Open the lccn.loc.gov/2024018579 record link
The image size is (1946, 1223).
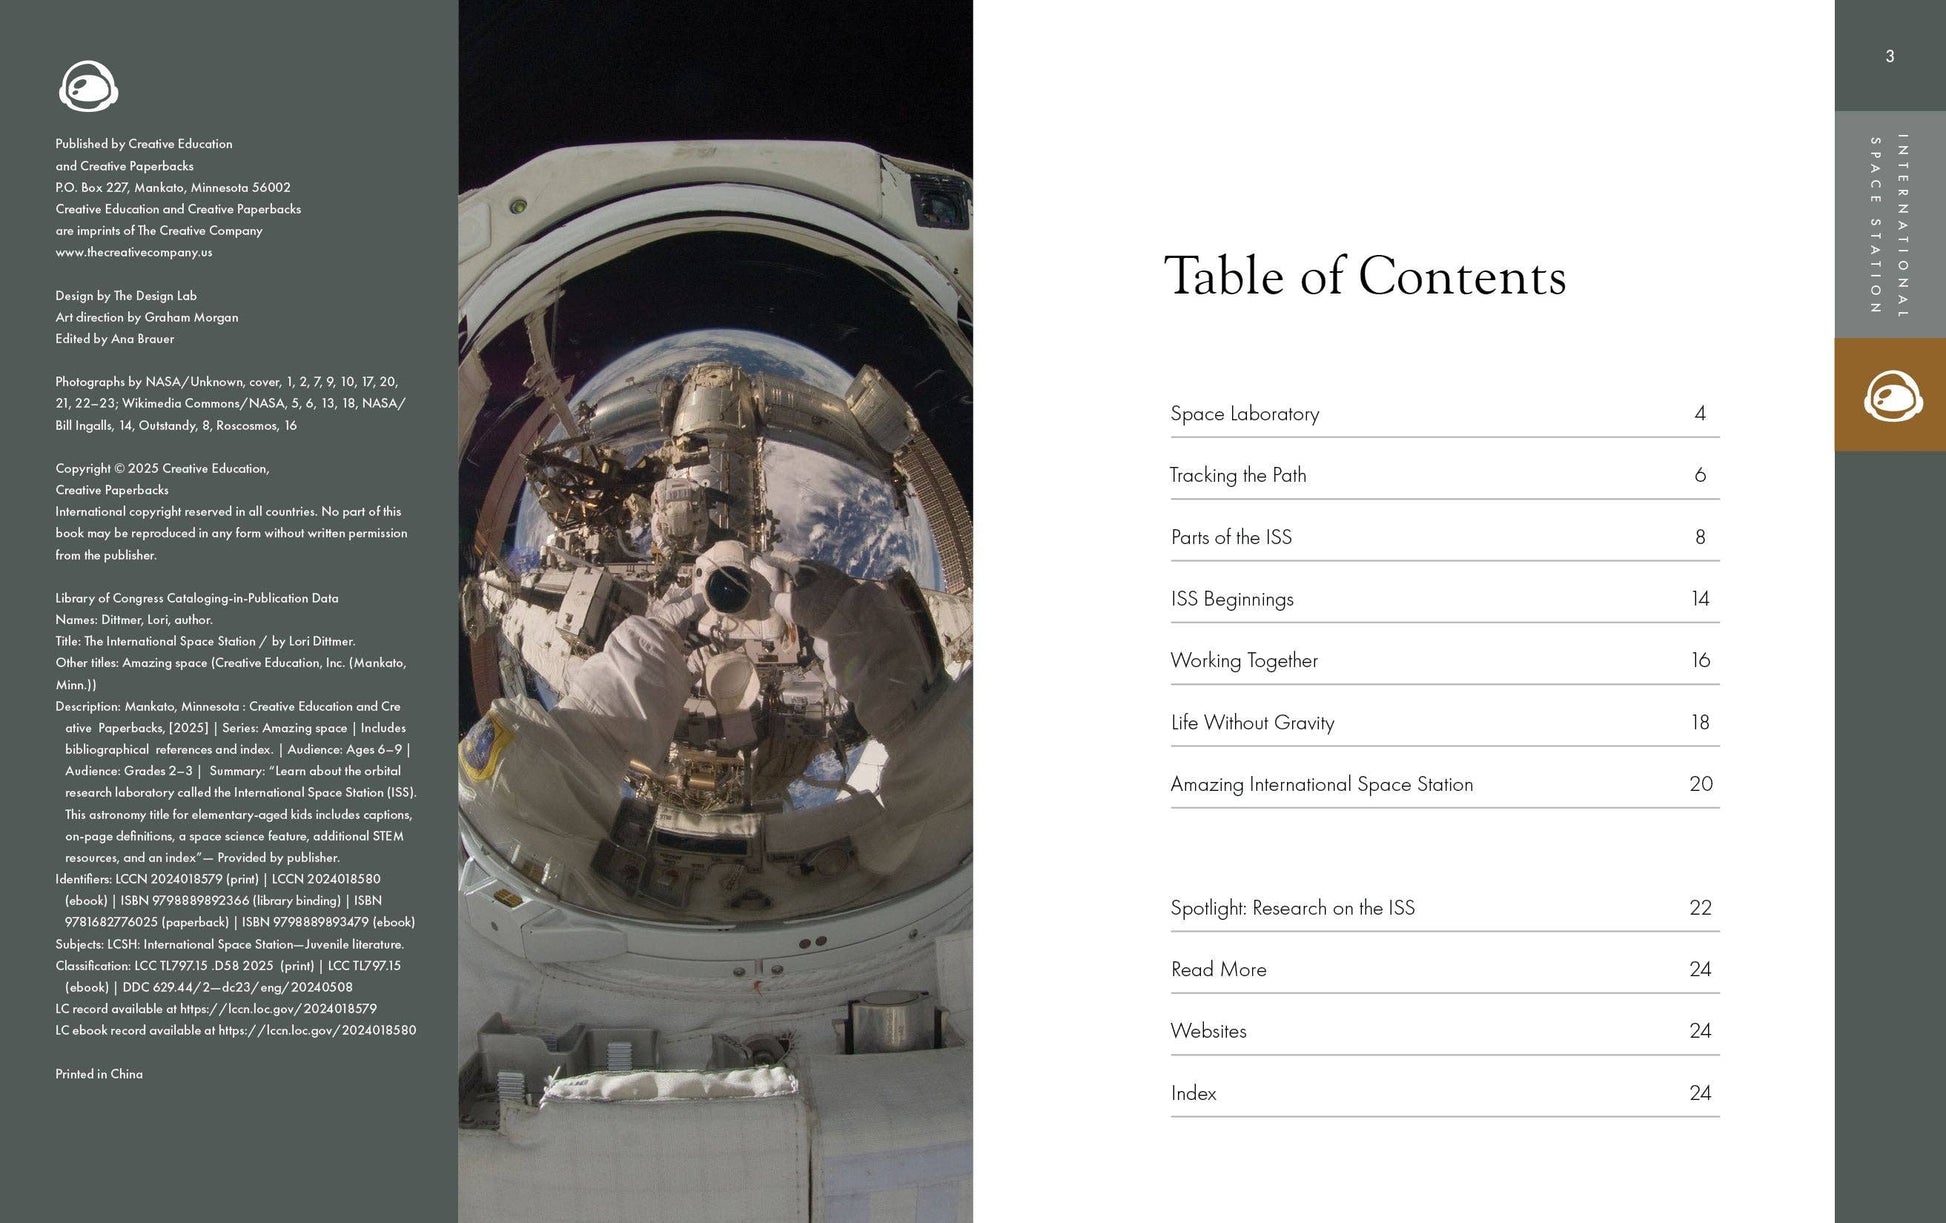coord(278,1009)
